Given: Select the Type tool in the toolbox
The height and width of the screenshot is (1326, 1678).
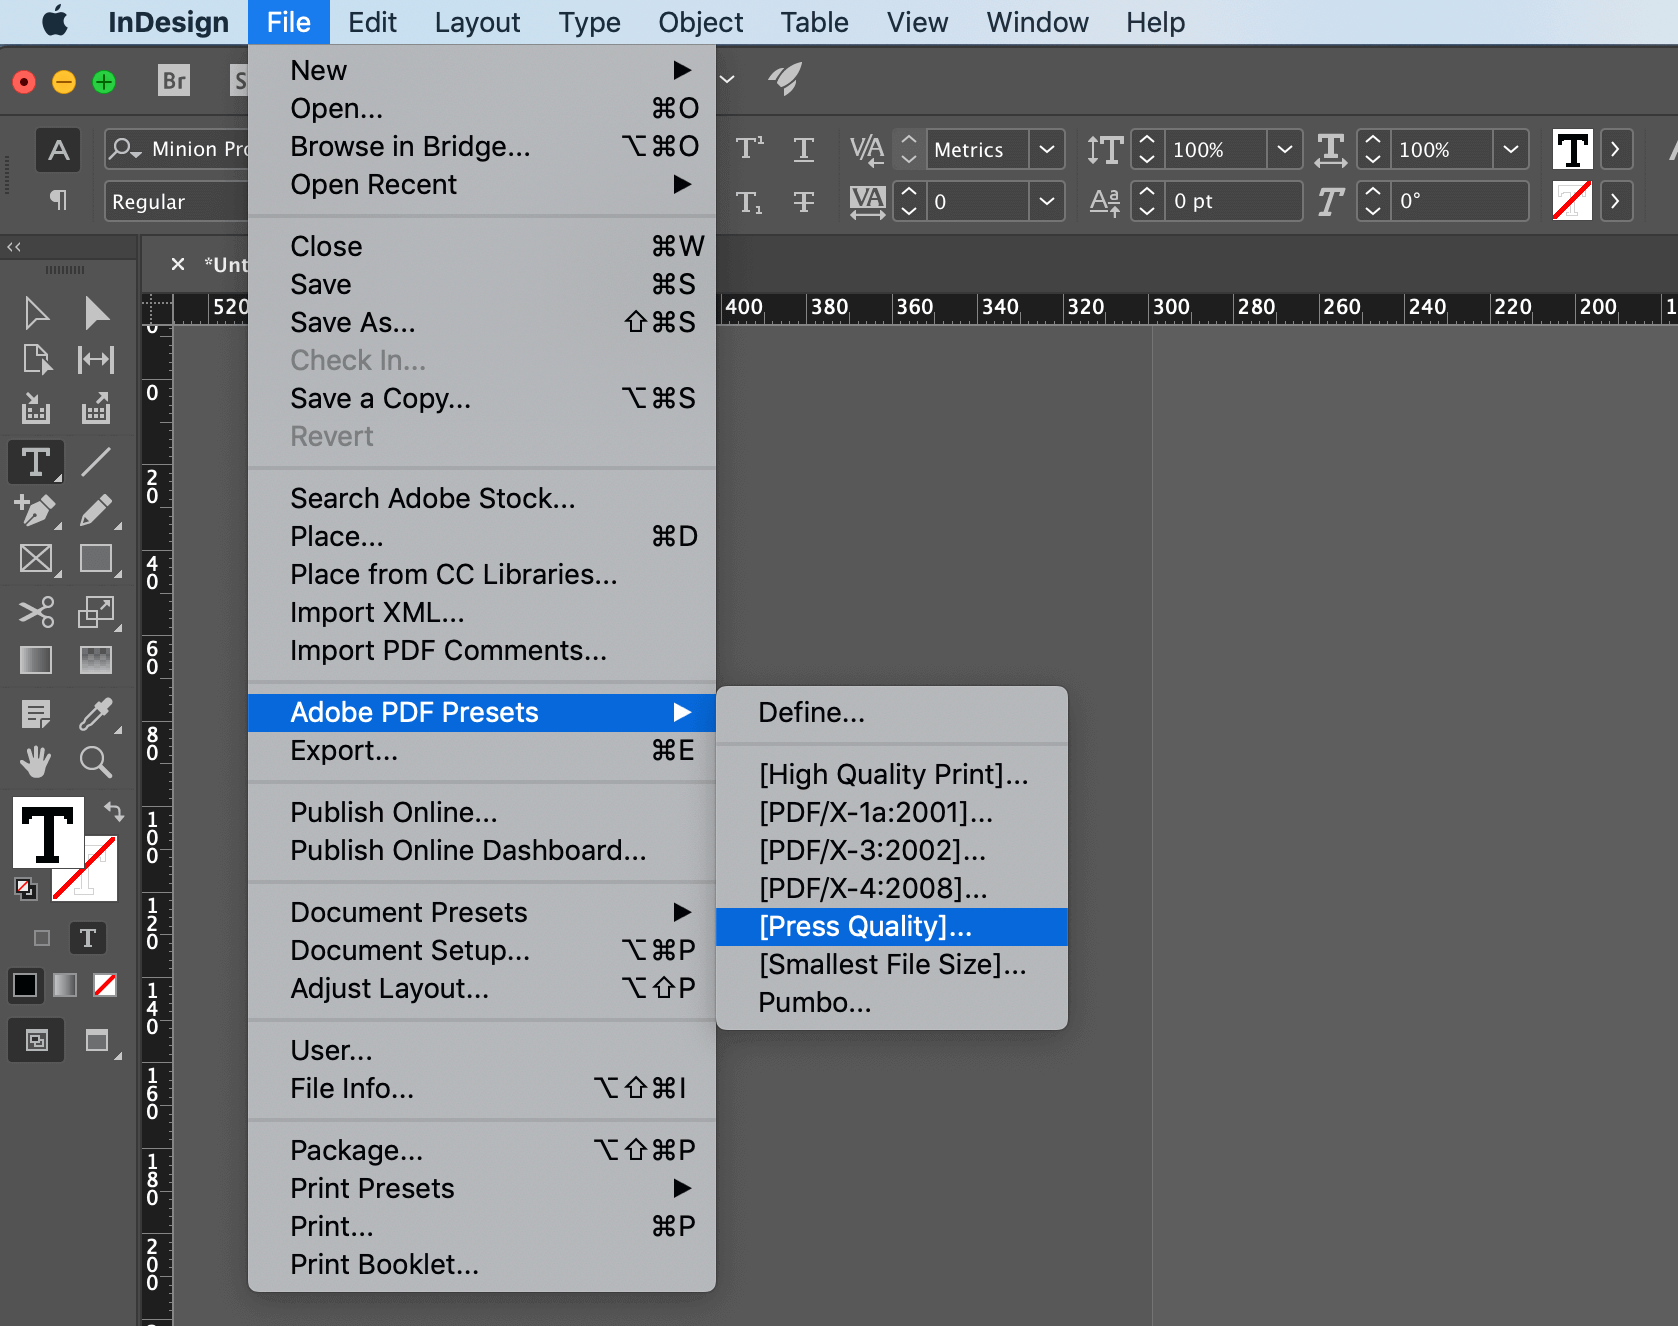Looking at the screenshot, I should [x=36, y=462].
